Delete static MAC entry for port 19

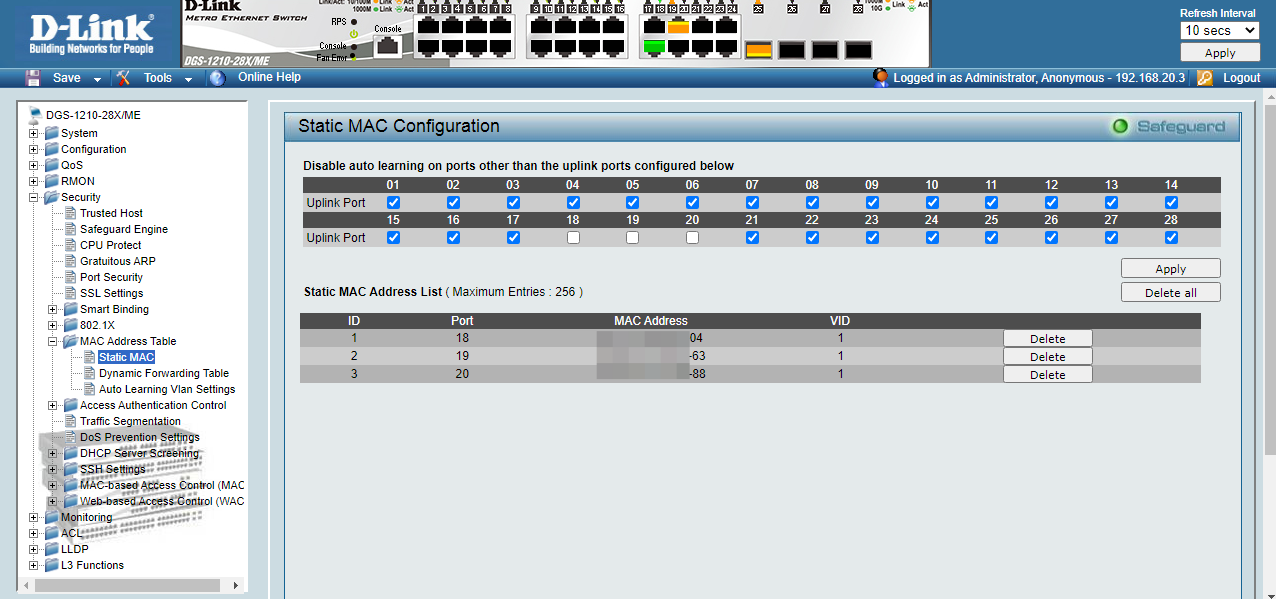tap(1048, 356)
